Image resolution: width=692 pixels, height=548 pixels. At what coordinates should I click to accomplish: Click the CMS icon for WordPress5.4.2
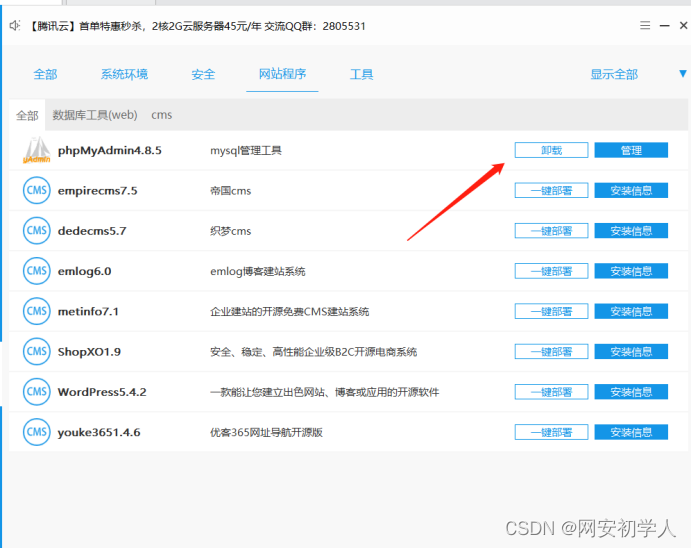pyautogui.click(x=37, y=392)
